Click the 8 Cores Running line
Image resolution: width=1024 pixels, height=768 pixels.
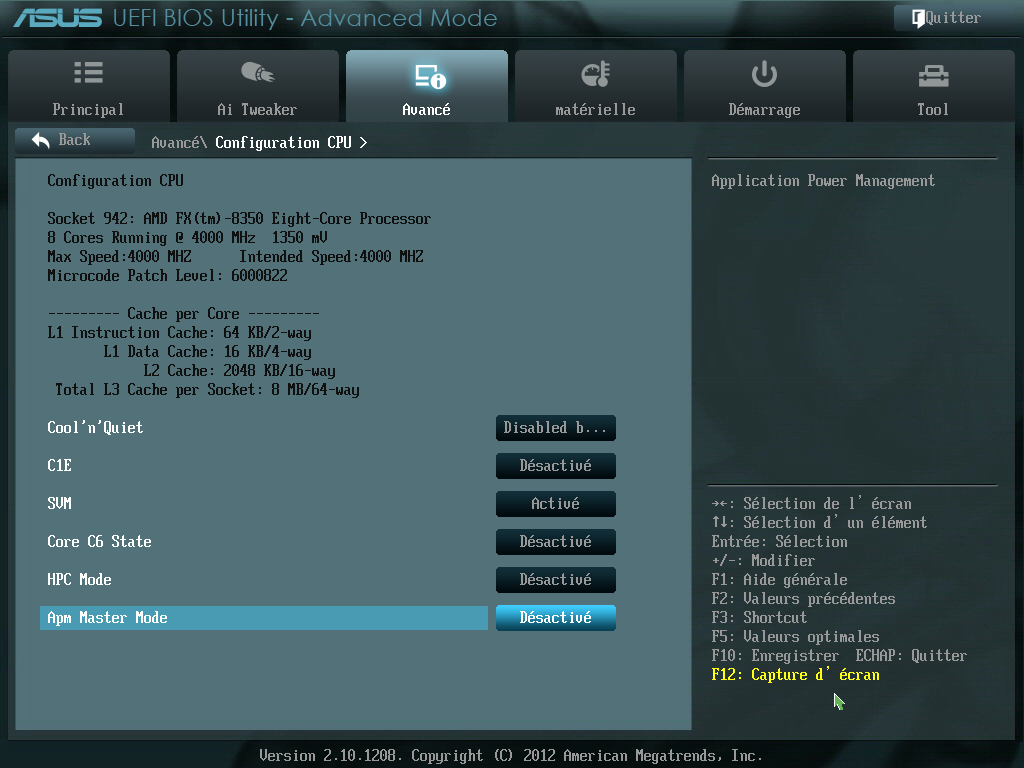click(x=187, y=237)
